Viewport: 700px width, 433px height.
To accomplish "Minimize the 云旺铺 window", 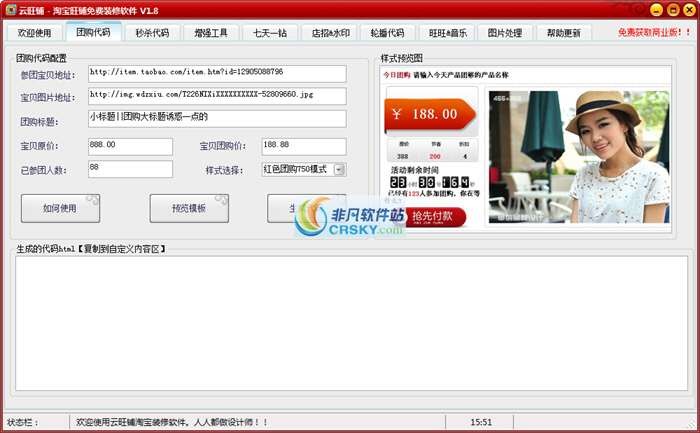I will pyautogui.click(x=656, y=9).
